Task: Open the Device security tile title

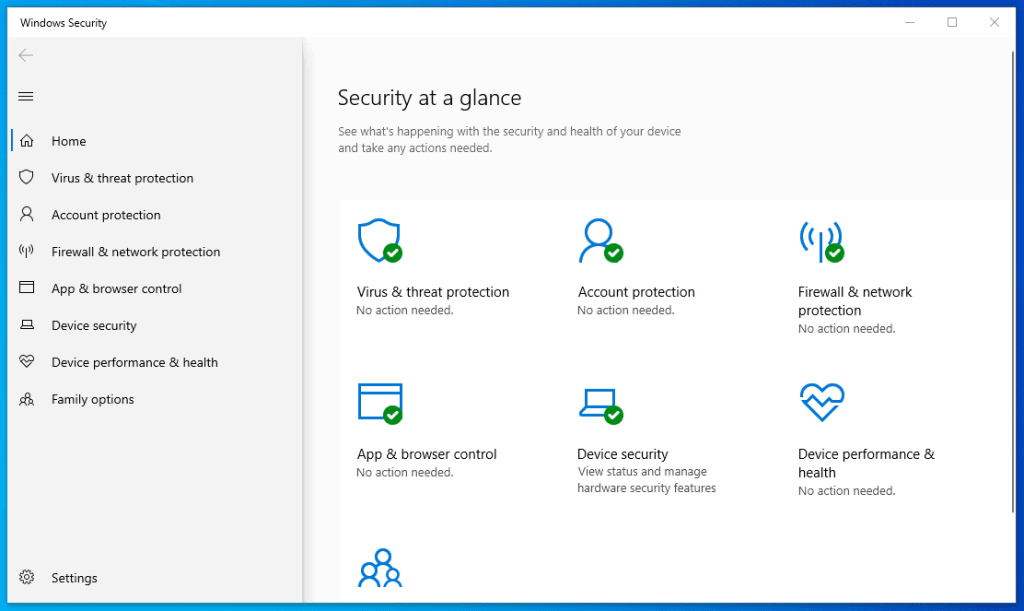Action: 622,454
